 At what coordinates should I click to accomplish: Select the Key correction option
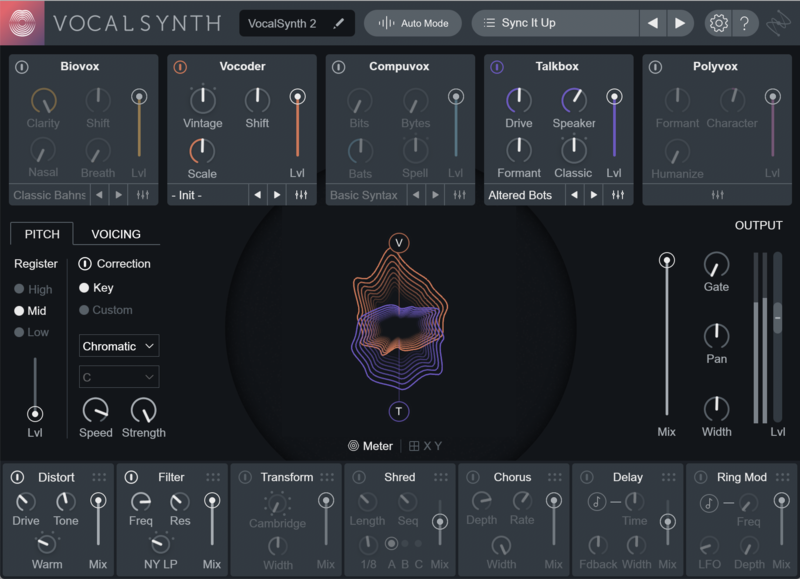point(96,288)
